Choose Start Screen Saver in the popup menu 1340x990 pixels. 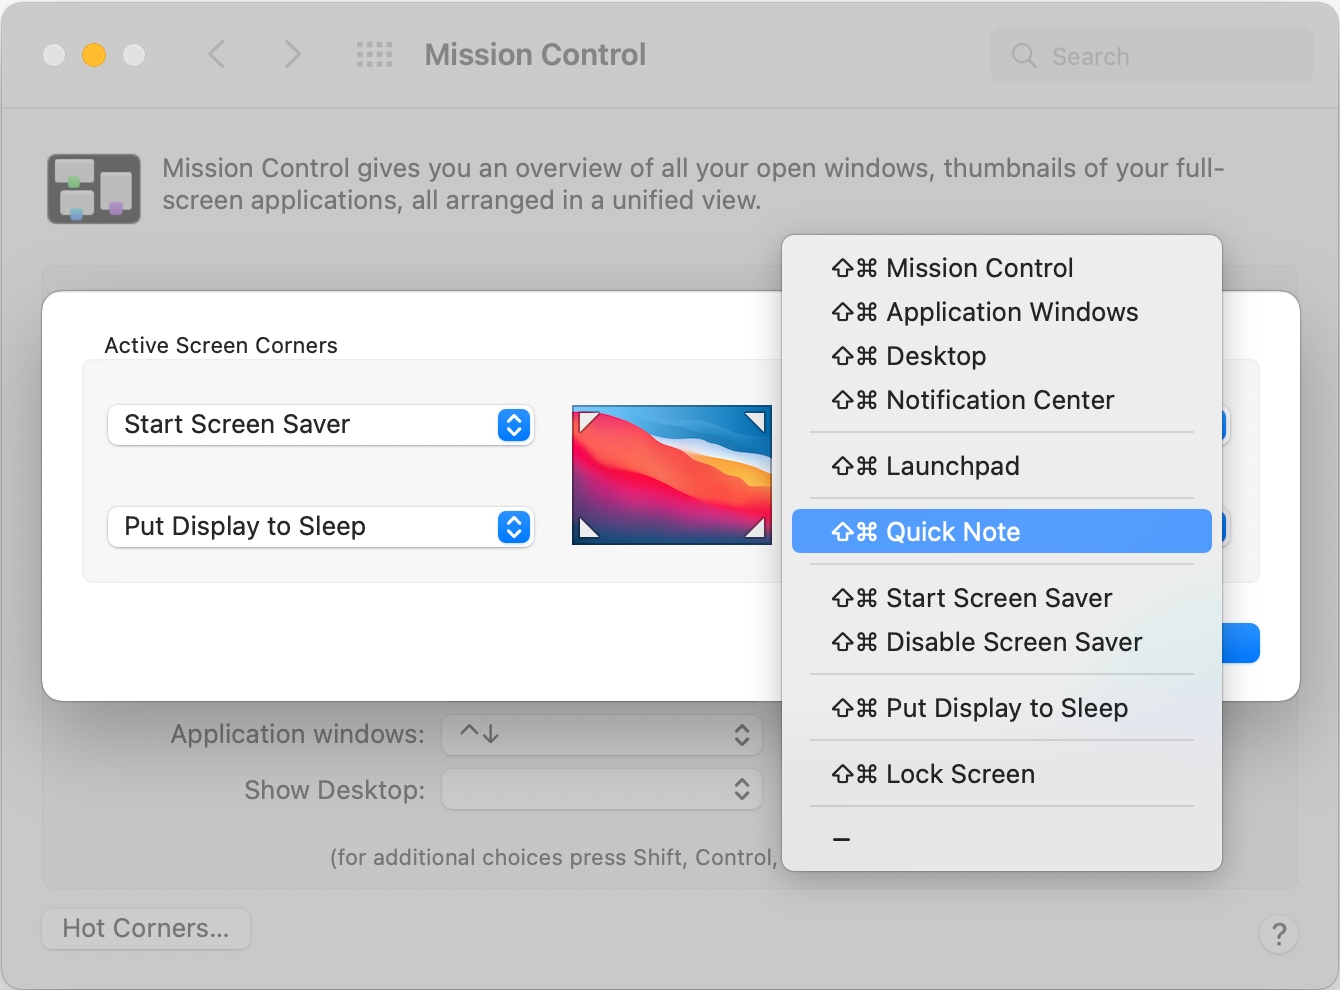click(x=1002, y=598)
